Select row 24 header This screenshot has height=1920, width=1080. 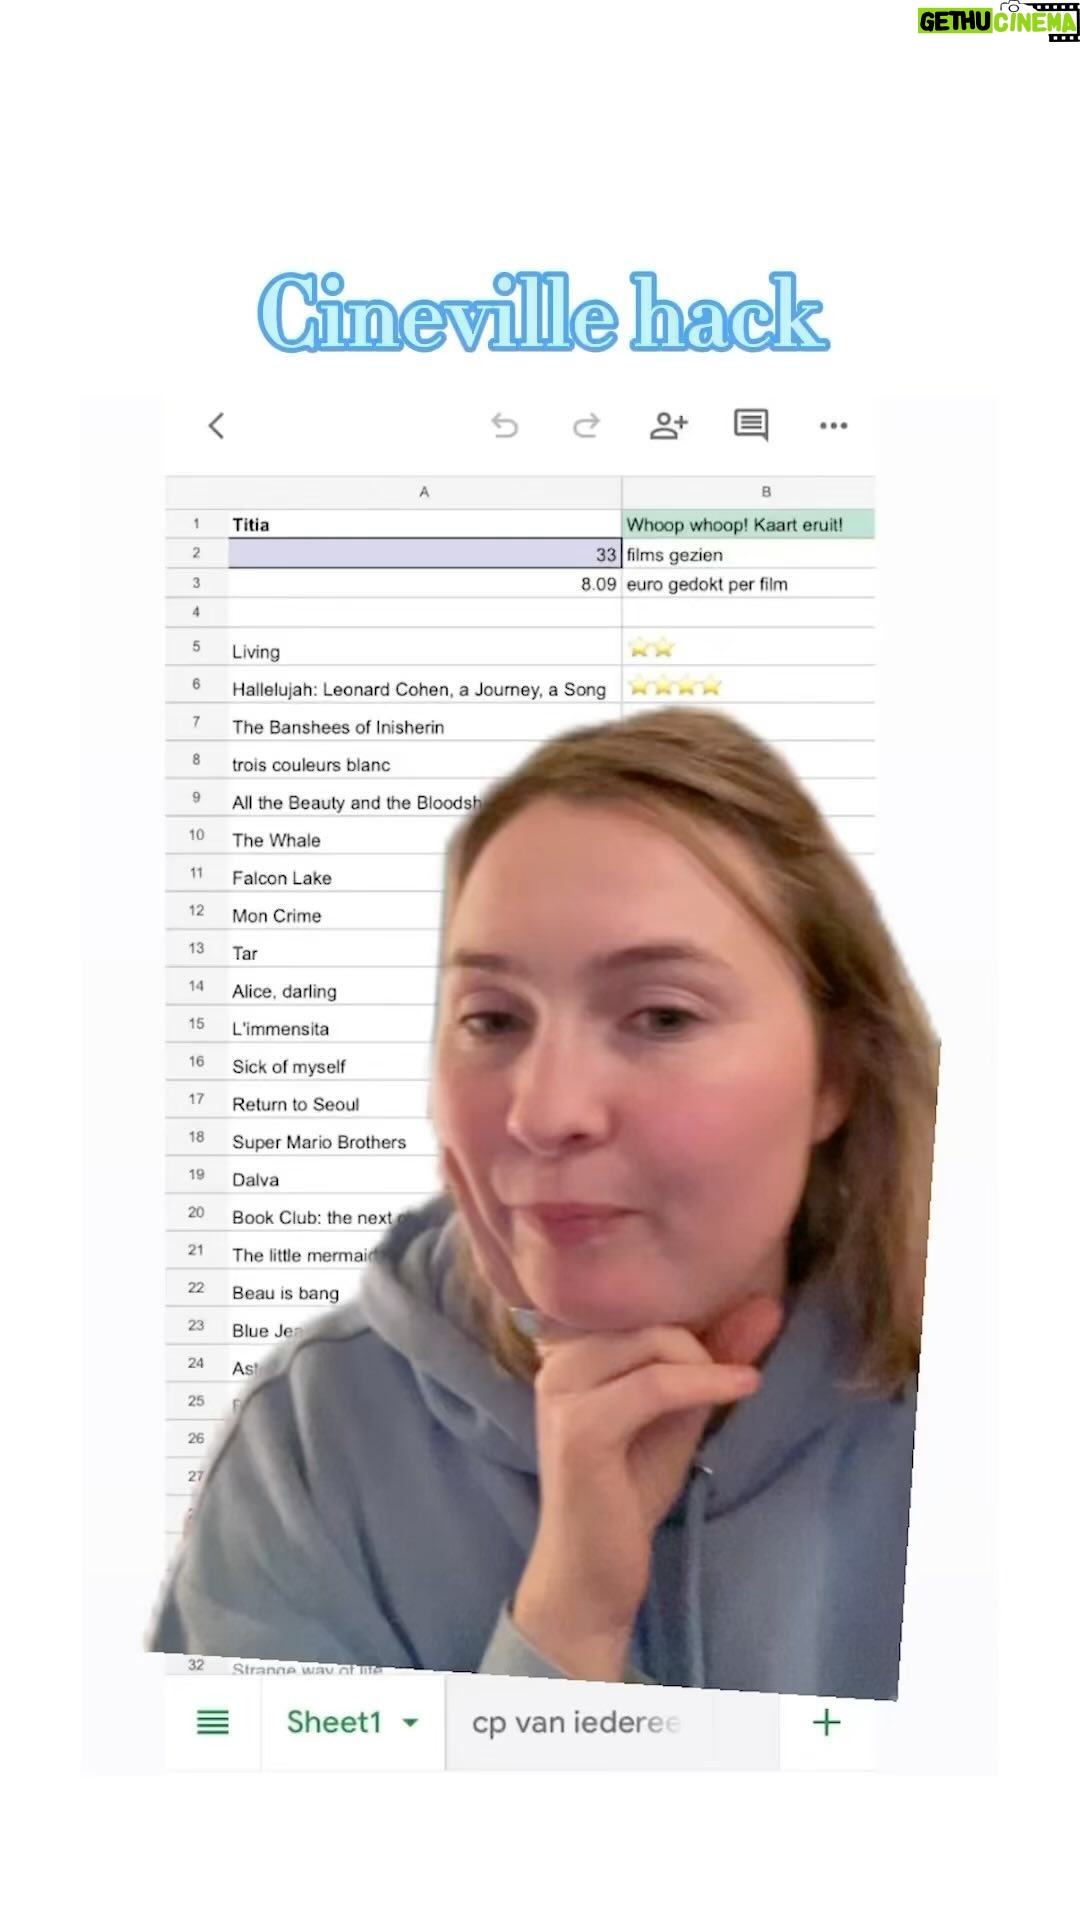pyautogui.click(x=196, y=1364)
